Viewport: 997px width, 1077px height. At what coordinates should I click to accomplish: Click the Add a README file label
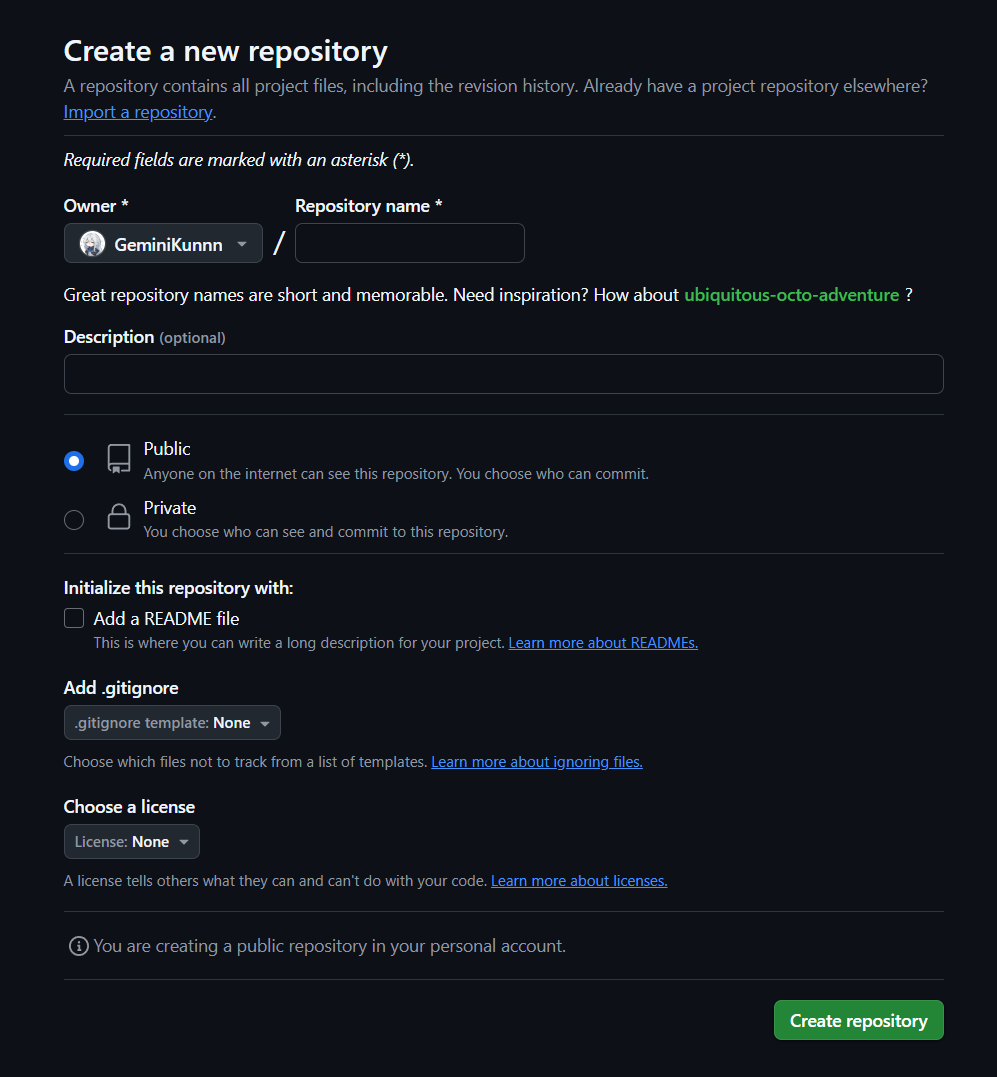coord(167,619)
